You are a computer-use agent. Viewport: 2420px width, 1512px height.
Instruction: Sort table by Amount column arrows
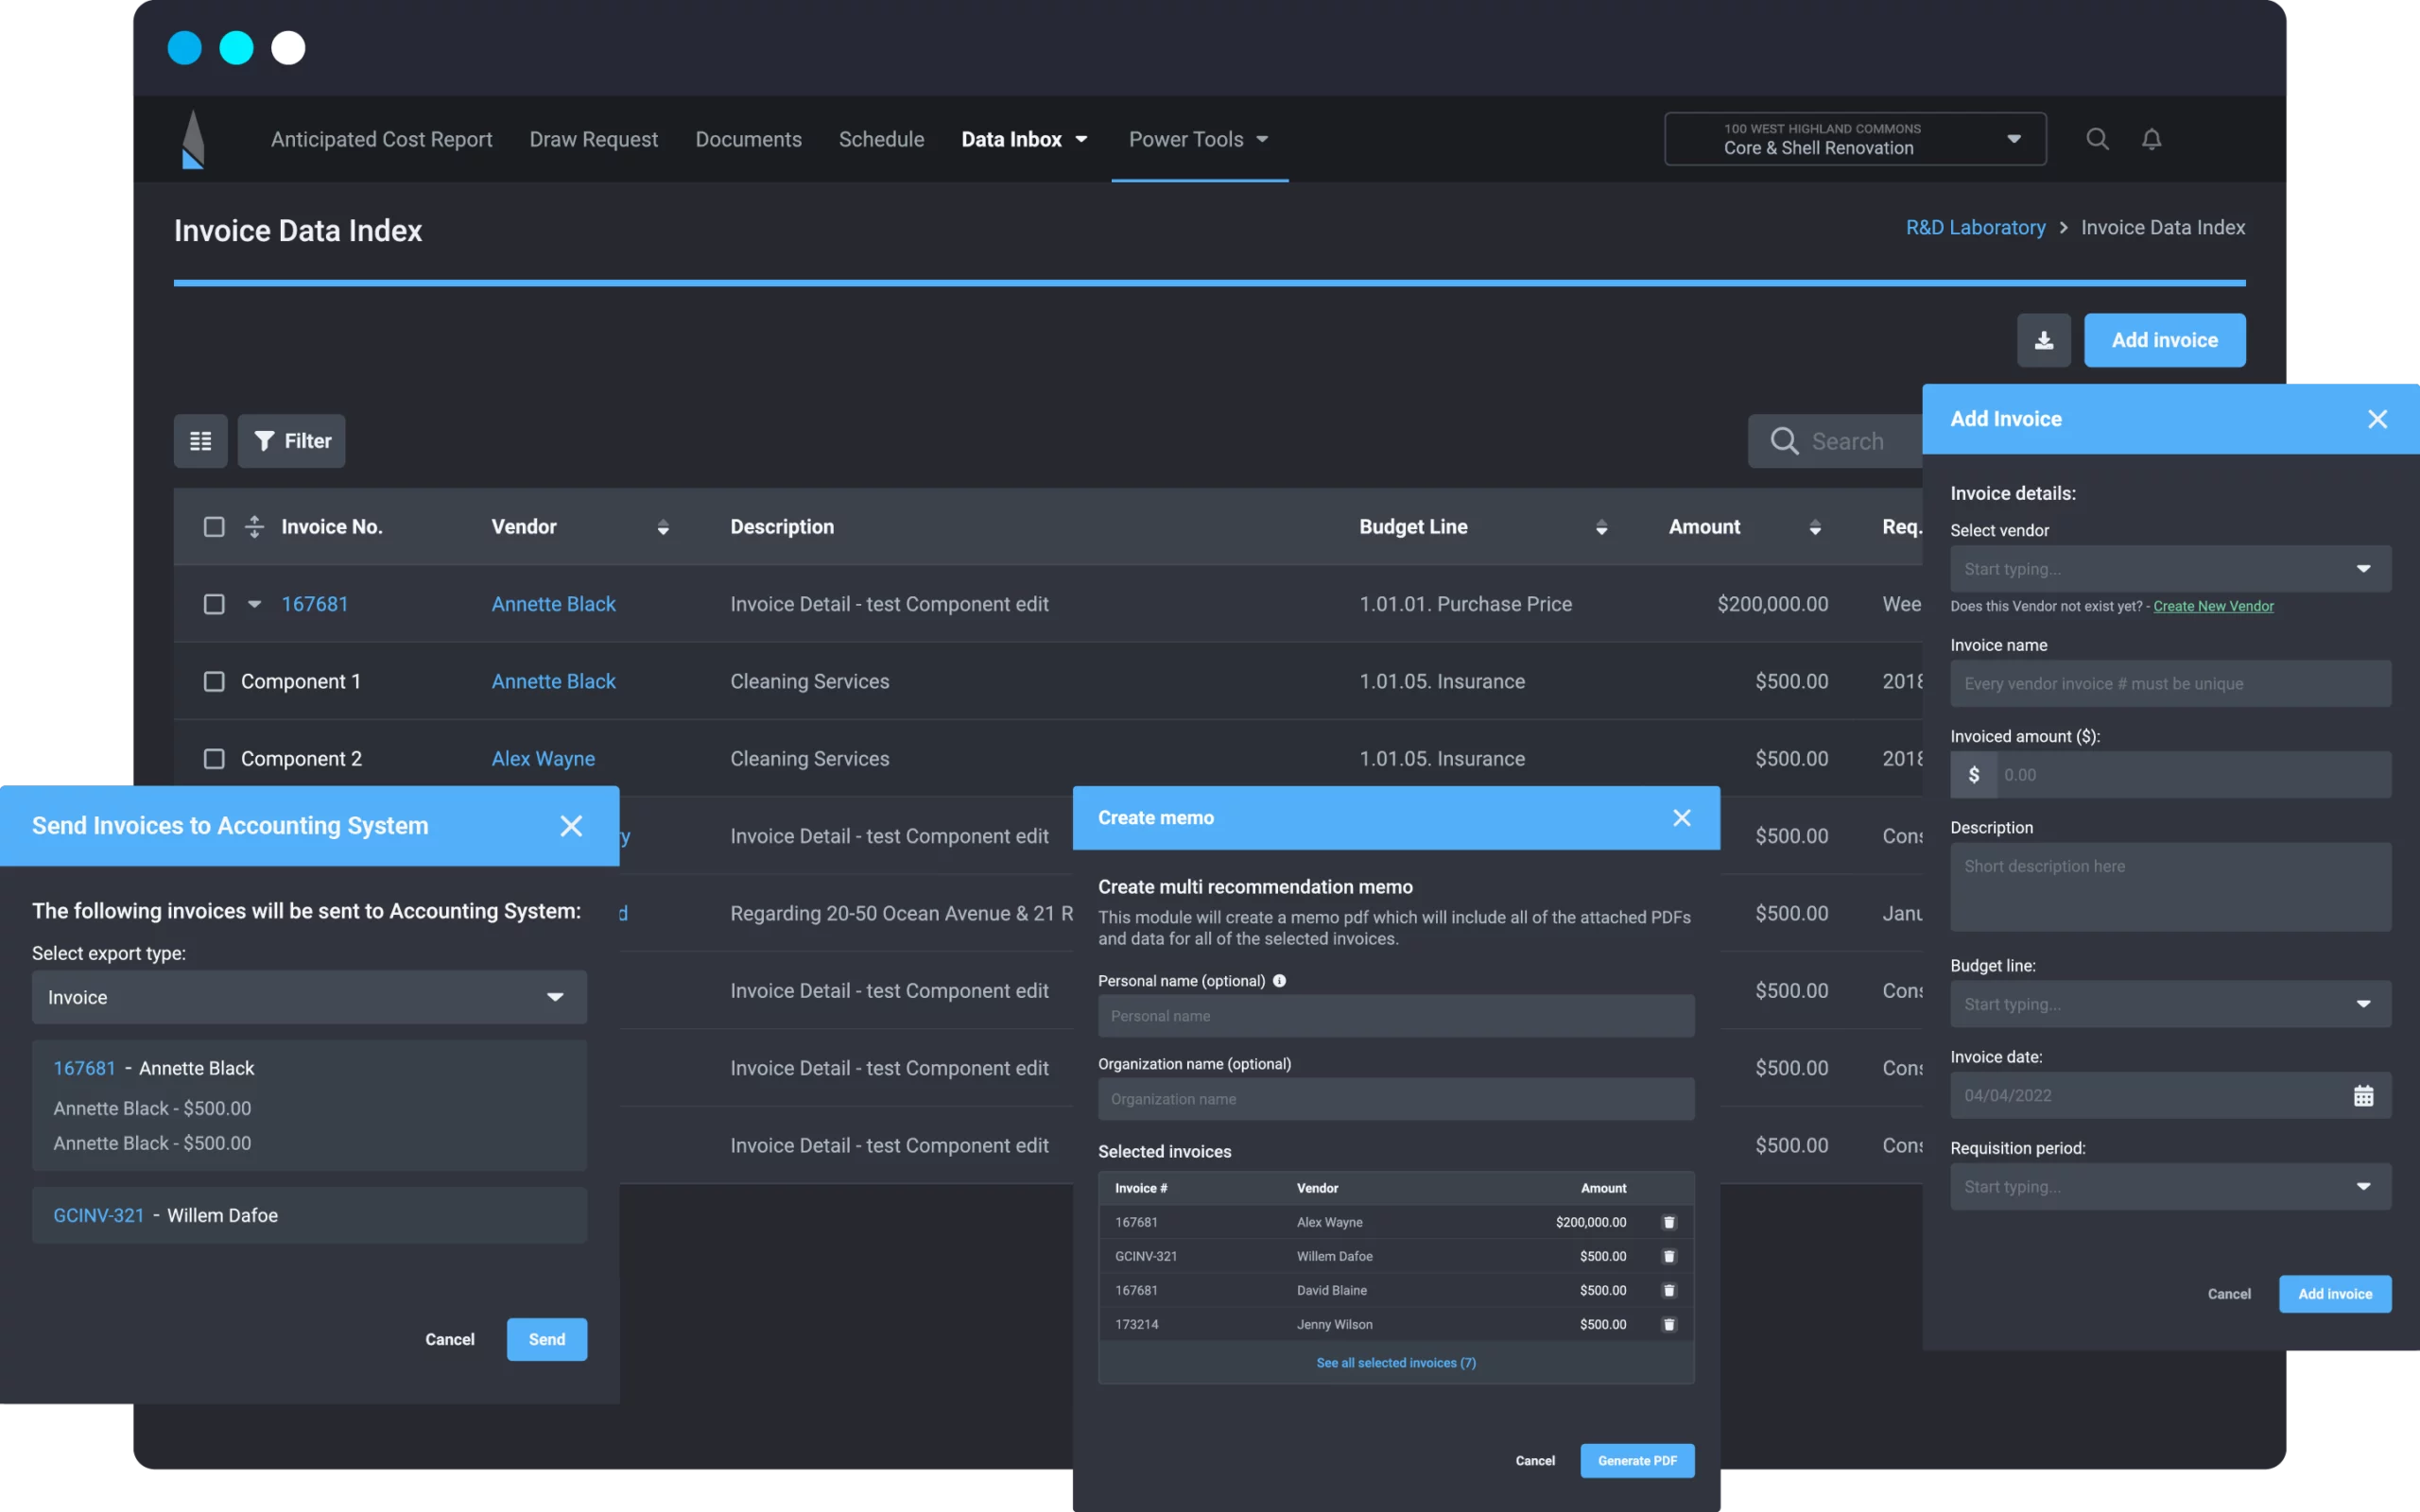click(x=1815, y=527)
